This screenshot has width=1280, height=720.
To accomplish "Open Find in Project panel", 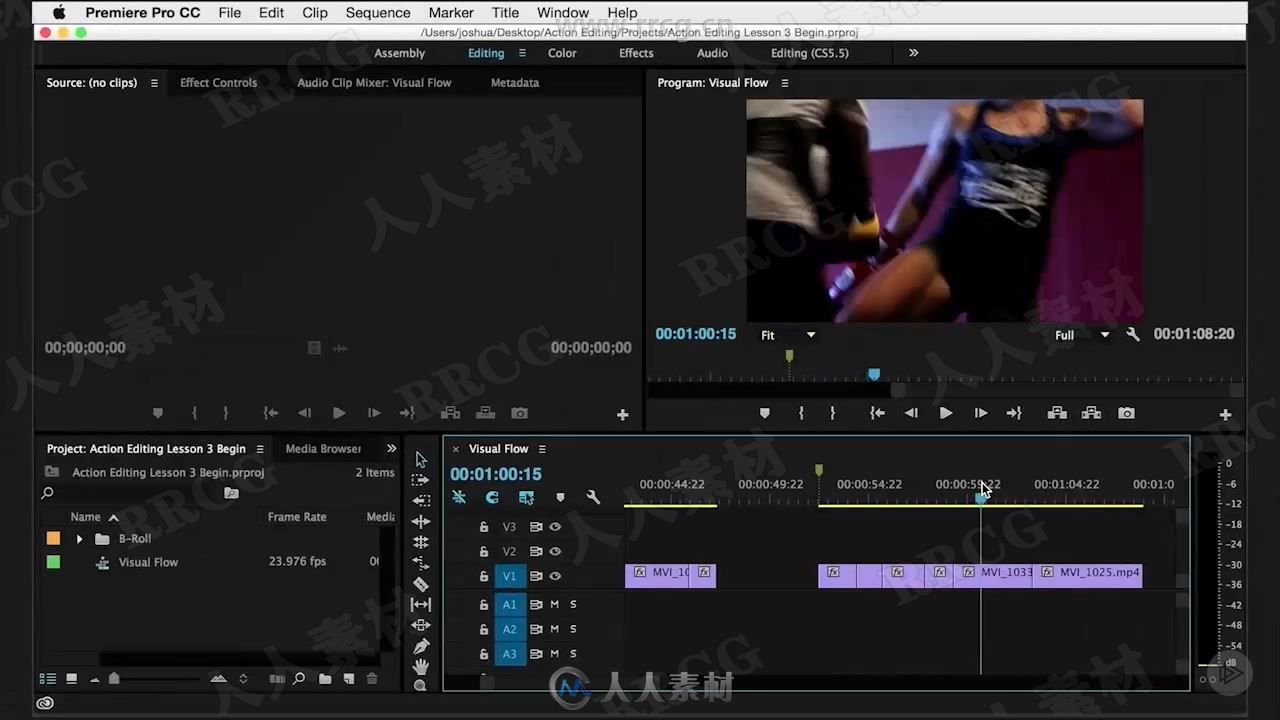I will (x=299, y=679).
